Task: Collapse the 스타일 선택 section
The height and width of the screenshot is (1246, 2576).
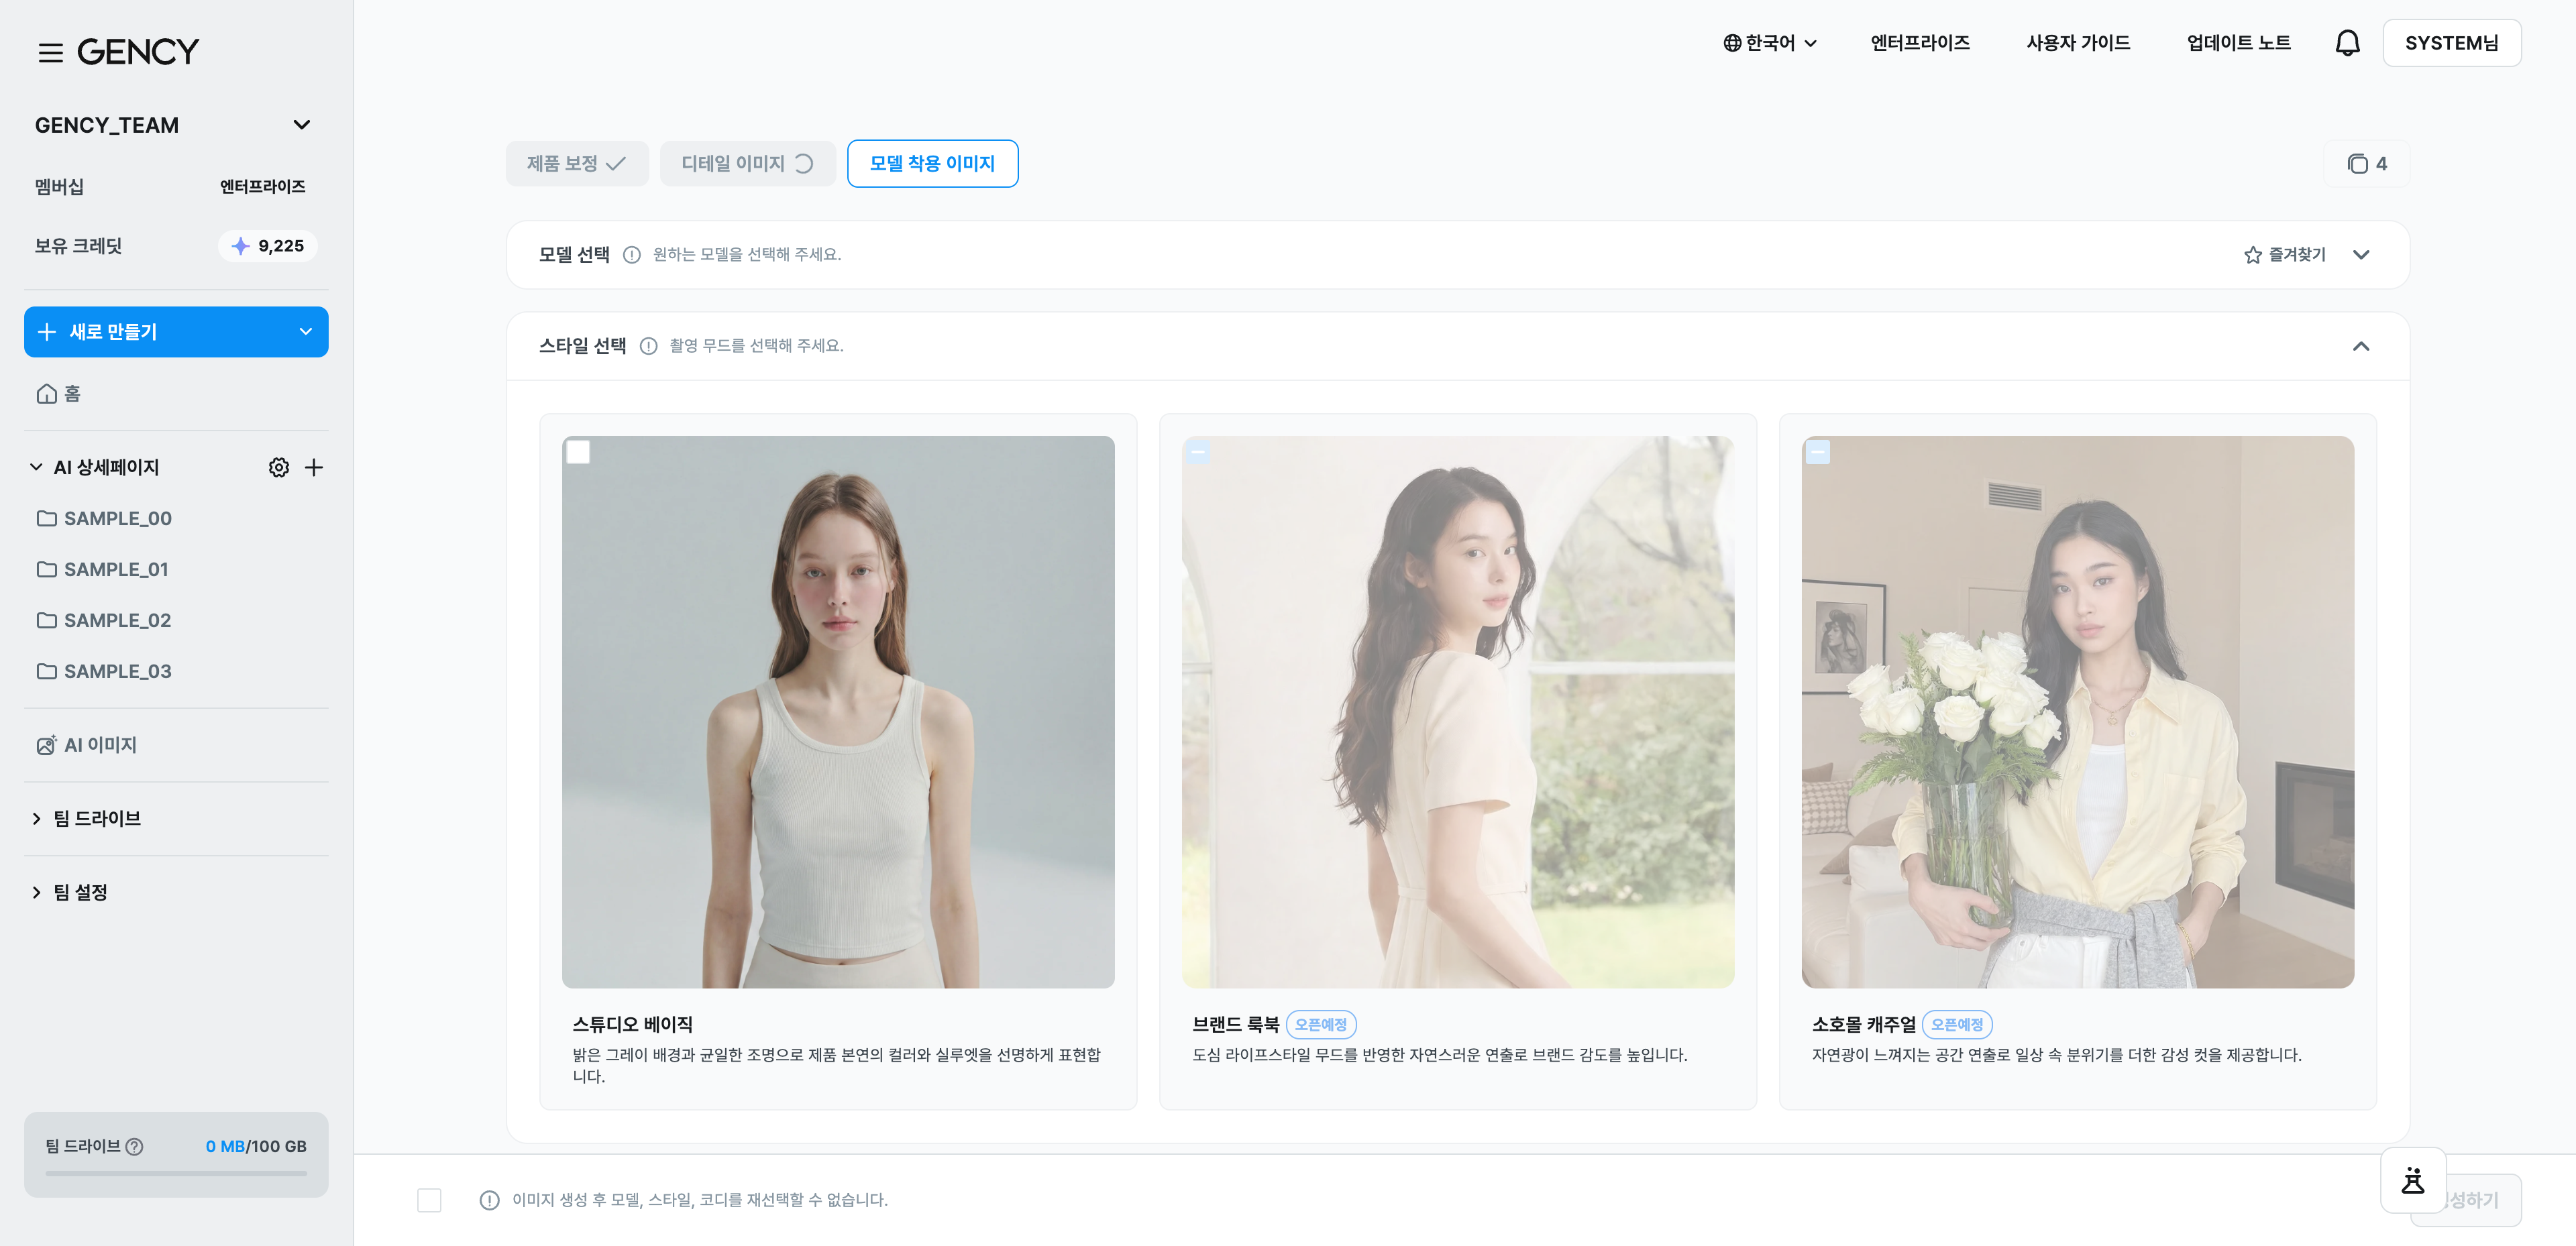Action: [2361, 346]
